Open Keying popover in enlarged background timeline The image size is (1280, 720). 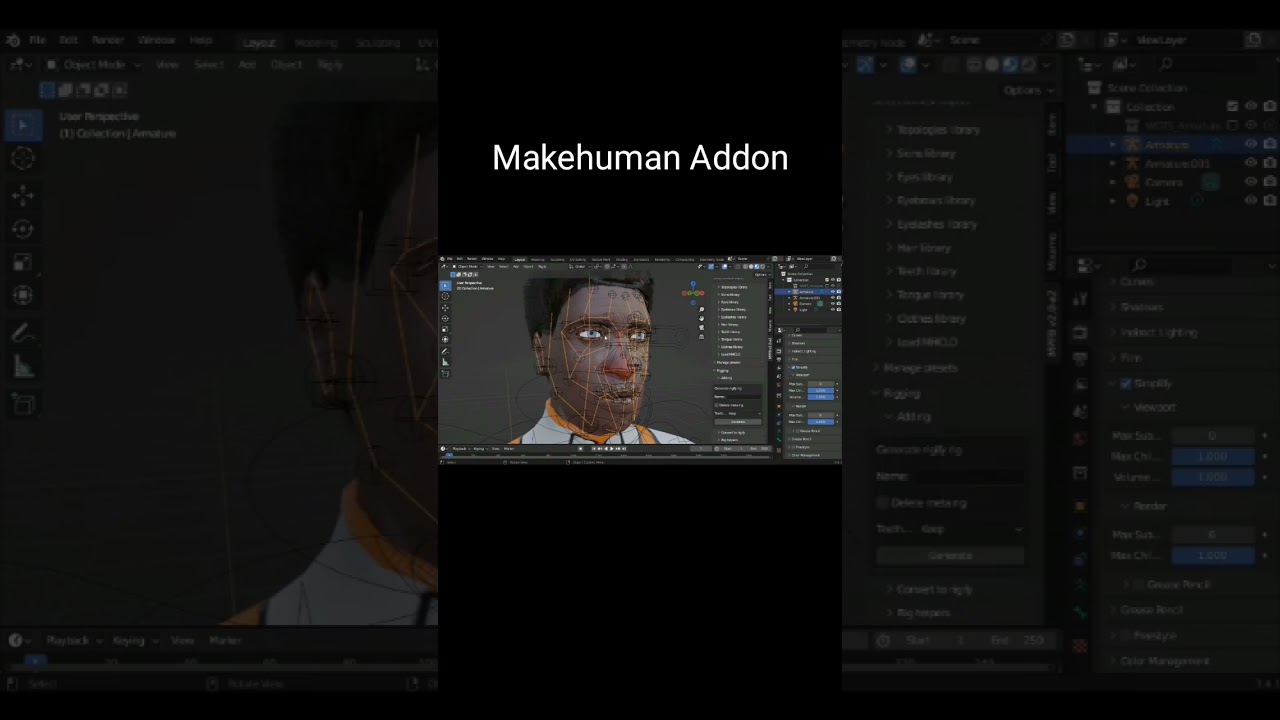pos(134,640)
